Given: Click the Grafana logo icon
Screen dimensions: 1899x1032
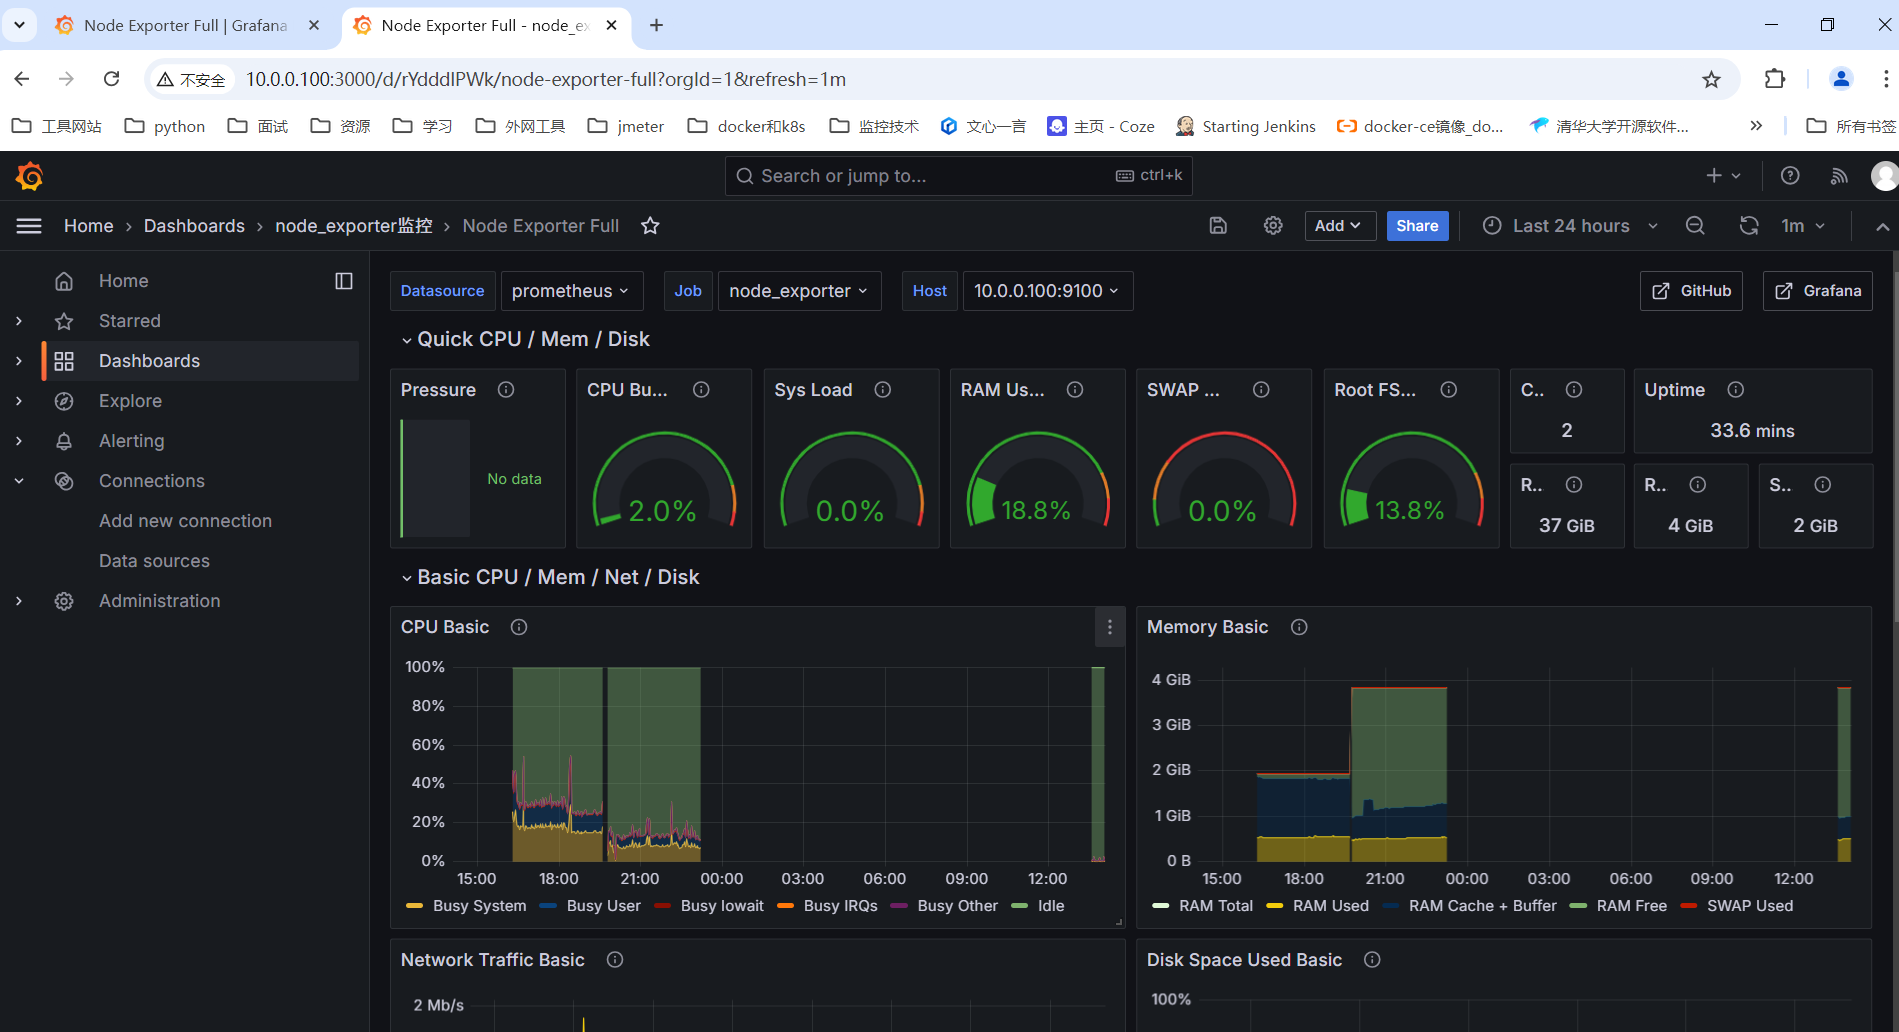Looking at the screenshot, I should tap(30, 176).
